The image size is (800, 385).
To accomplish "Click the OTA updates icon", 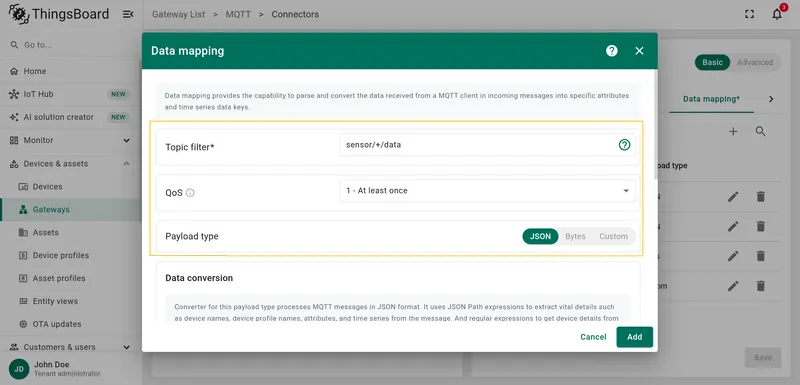I will 23,324.
